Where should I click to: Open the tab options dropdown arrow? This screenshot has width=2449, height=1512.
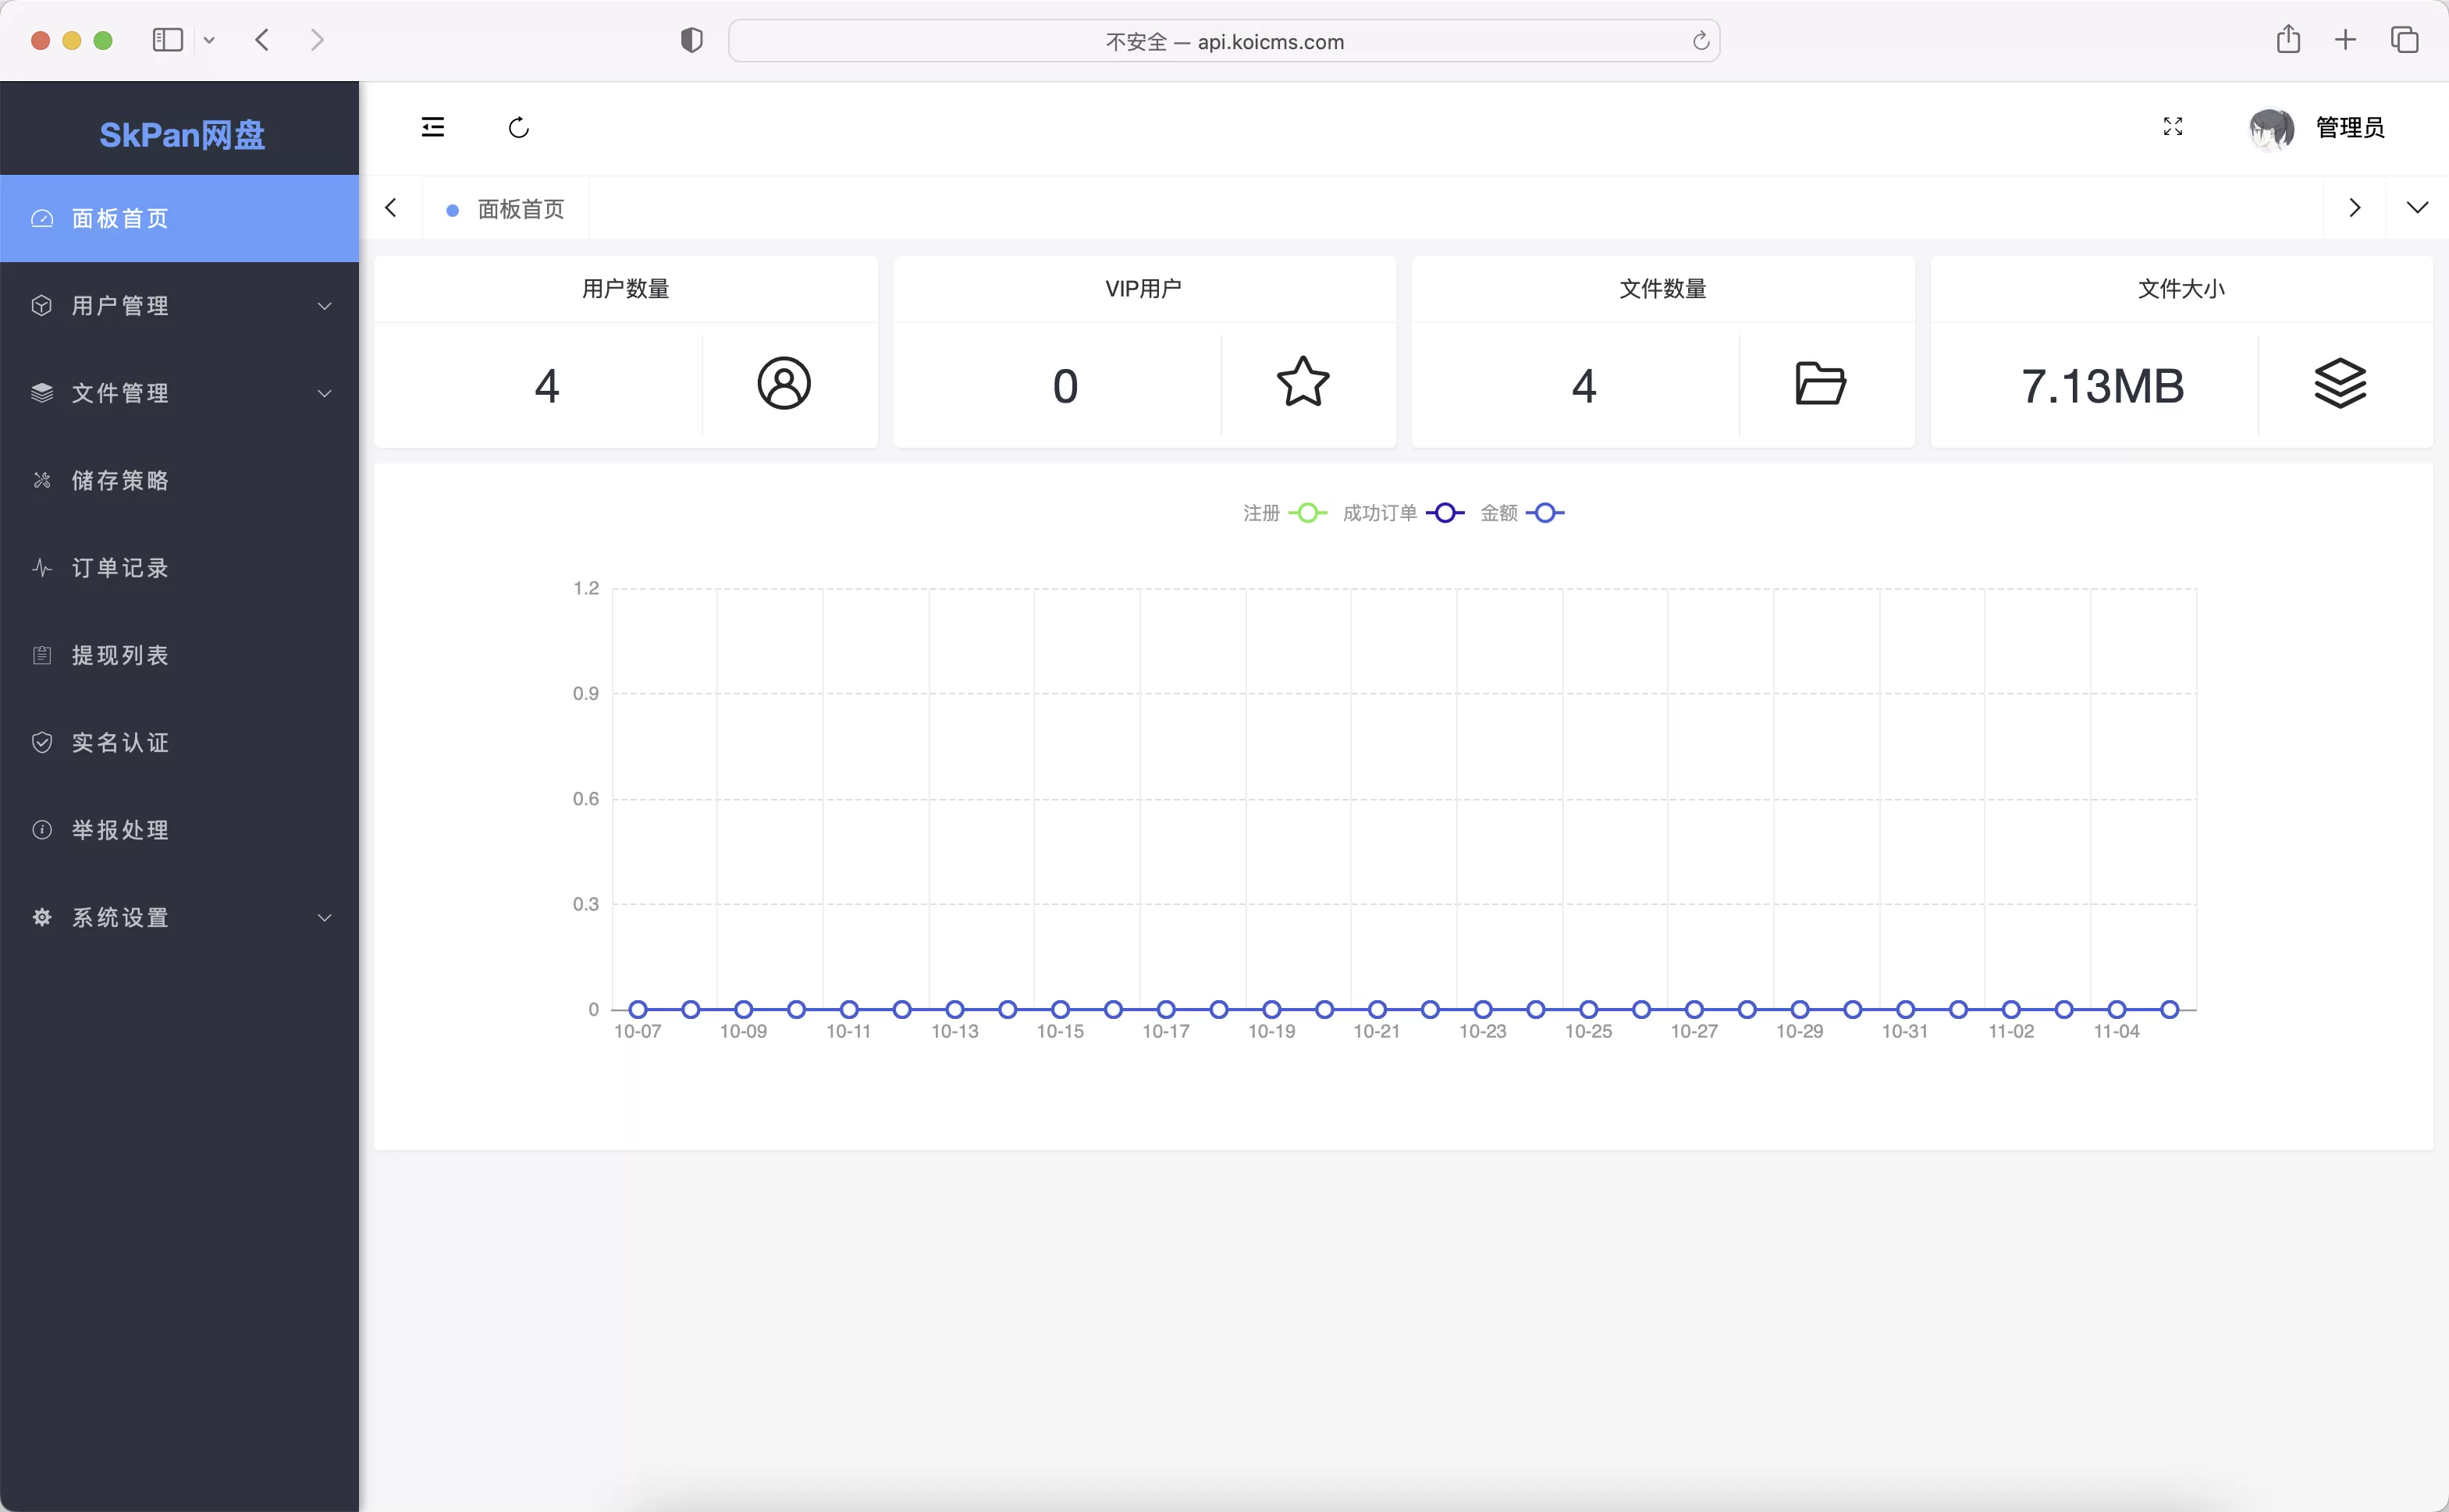(x=2417, y=208)
